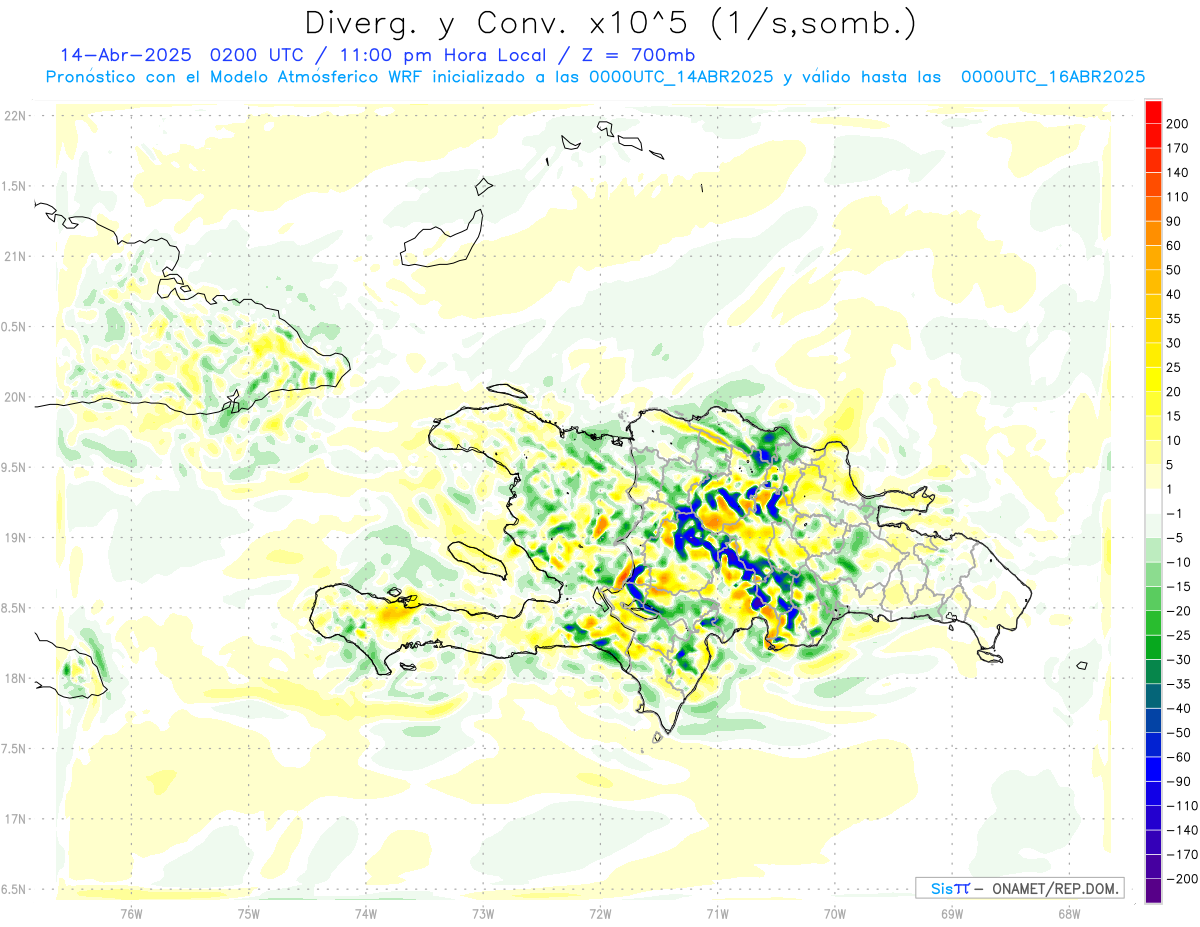This screenshot has height=927, width=1200.
Task: Click legend swatch between -20 and -25
Action: 1154,623
